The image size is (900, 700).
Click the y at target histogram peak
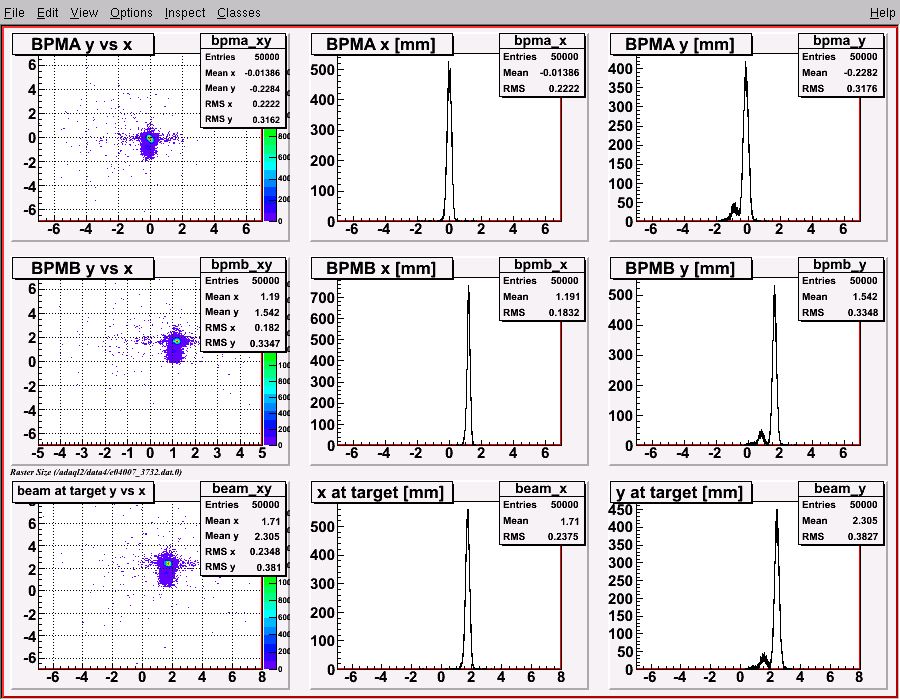point(777,512)
